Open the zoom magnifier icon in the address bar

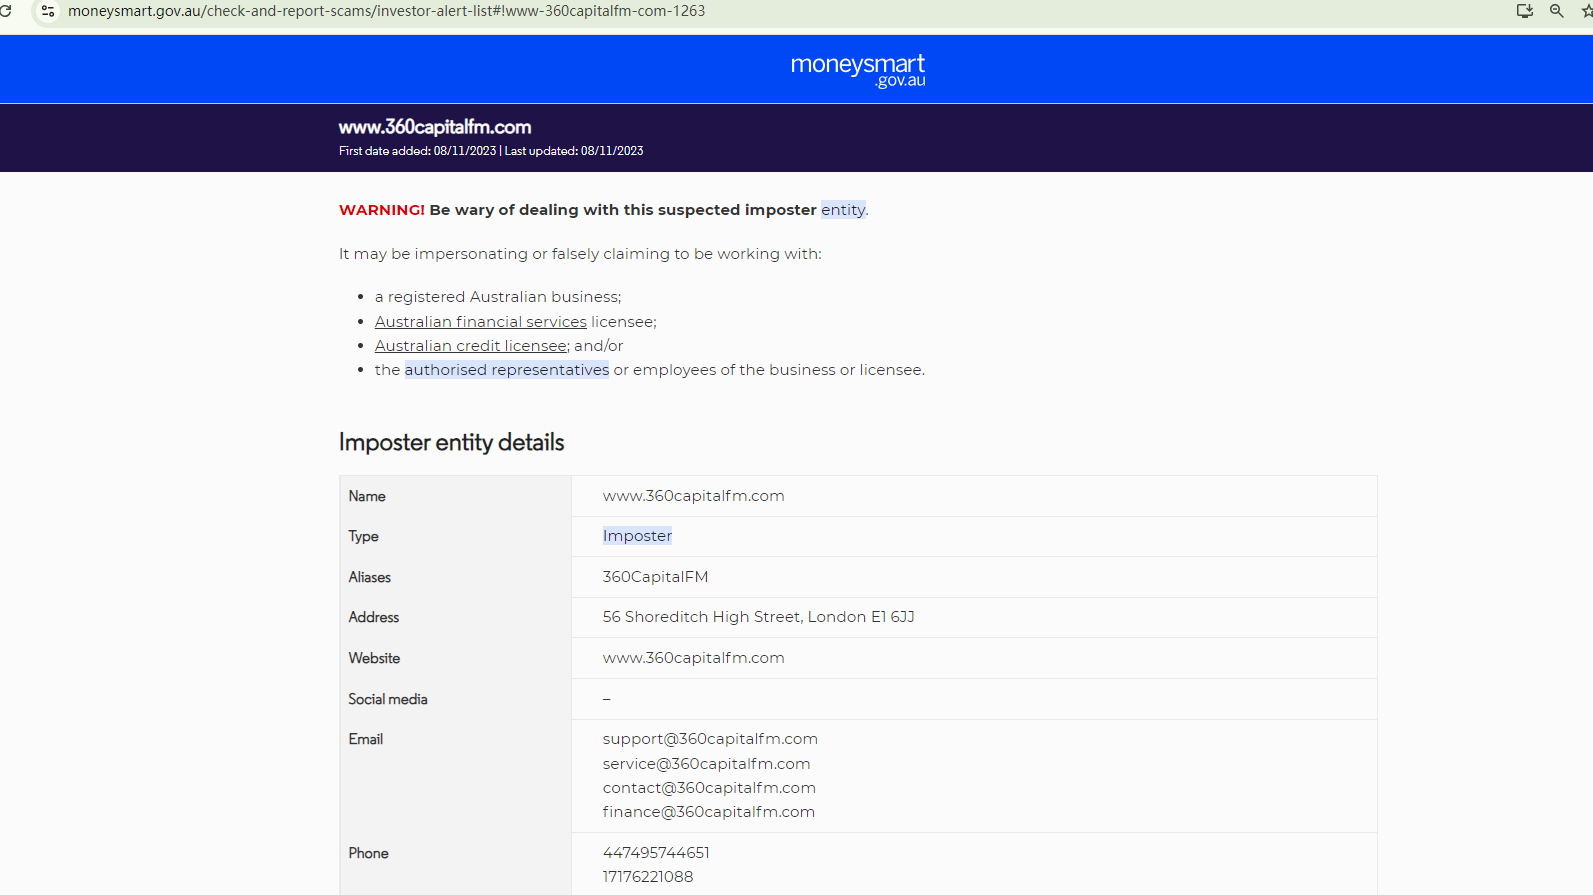(1557, 11)
